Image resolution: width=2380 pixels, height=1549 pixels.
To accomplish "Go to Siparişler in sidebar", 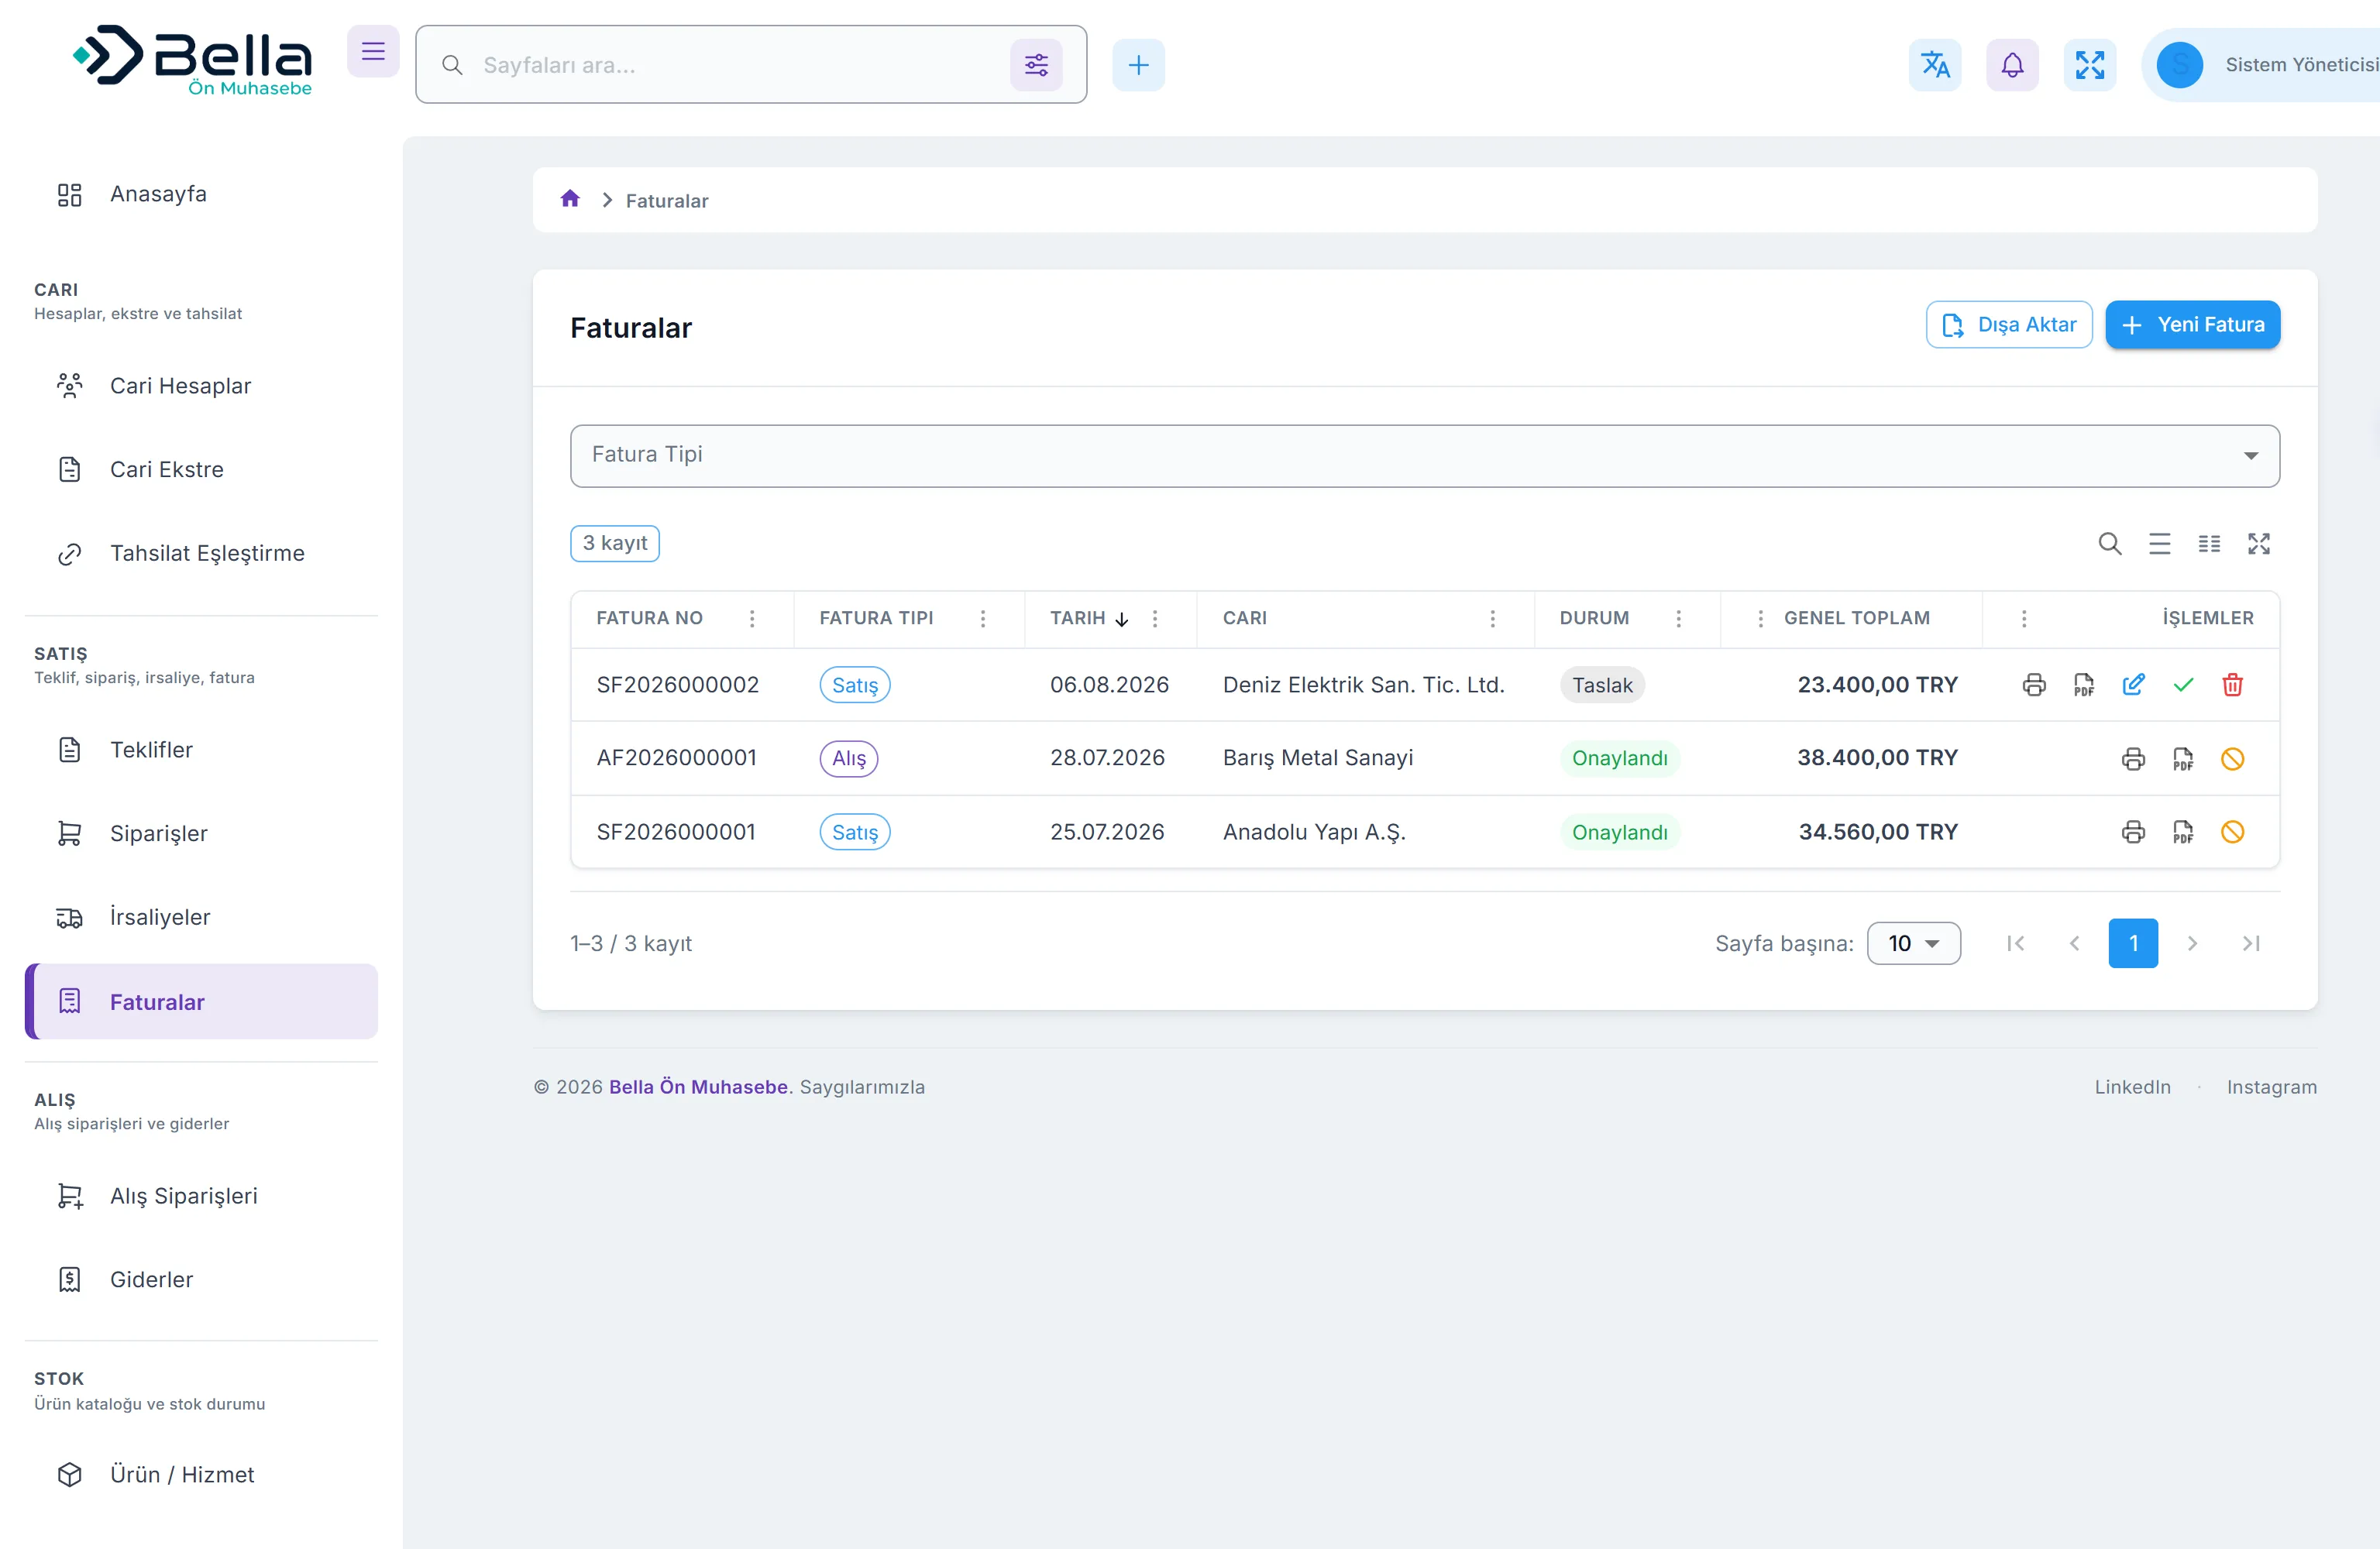I will pyautogui.click(x=201, y=834).
